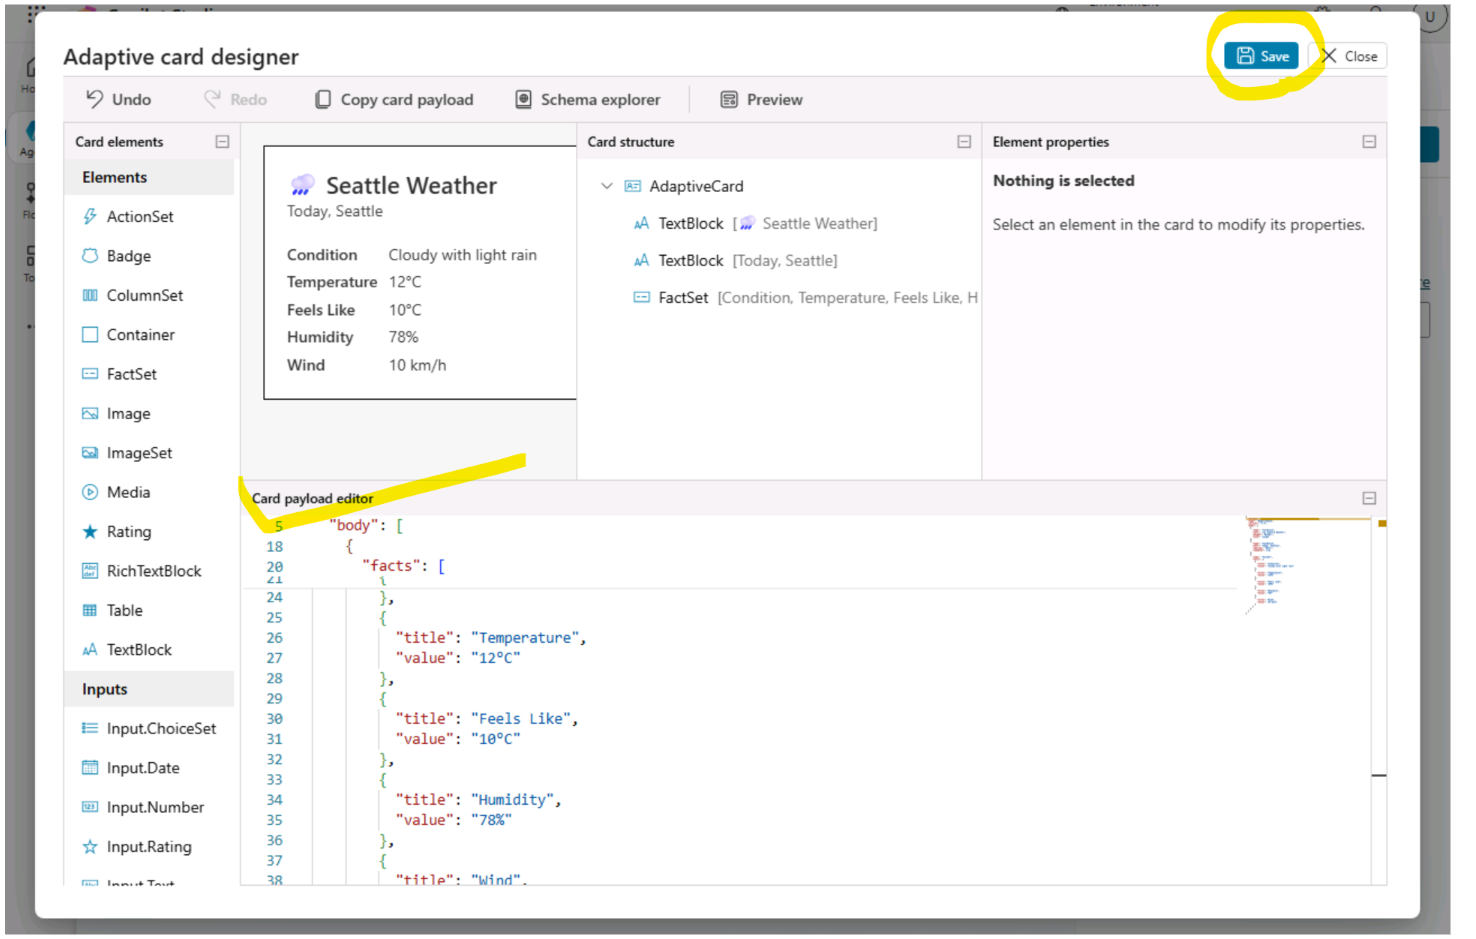Collapse the Card payload editor panel
This screenshot has height=939, width=1476.
click(1369, 498)
